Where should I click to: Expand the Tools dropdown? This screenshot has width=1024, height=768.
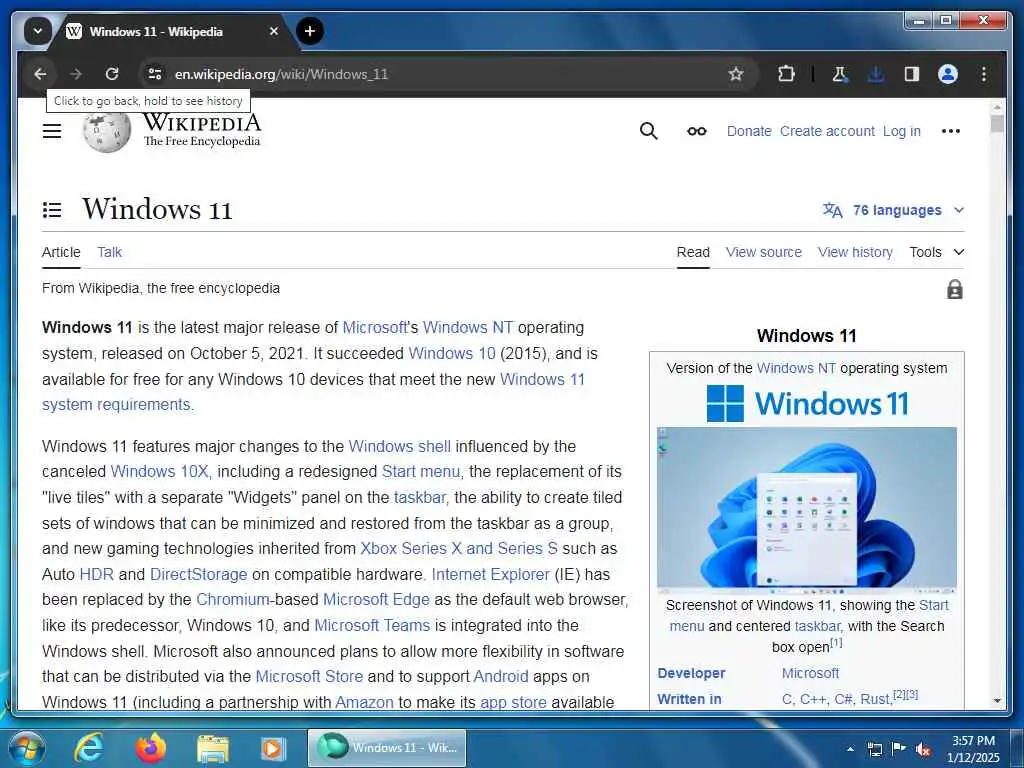pos(936,252)
